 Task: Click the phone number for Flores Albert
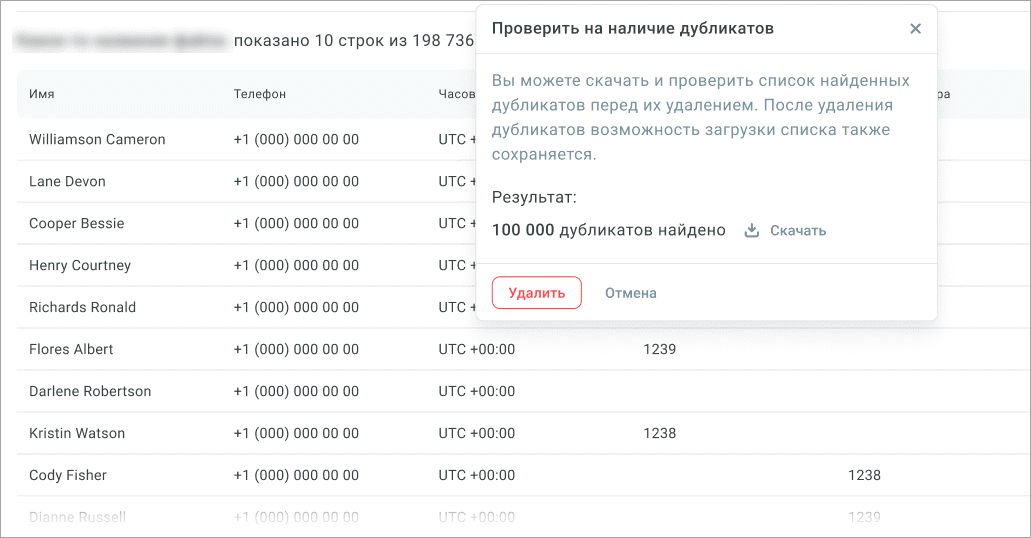pyautogui.click(x=296, y=349)
